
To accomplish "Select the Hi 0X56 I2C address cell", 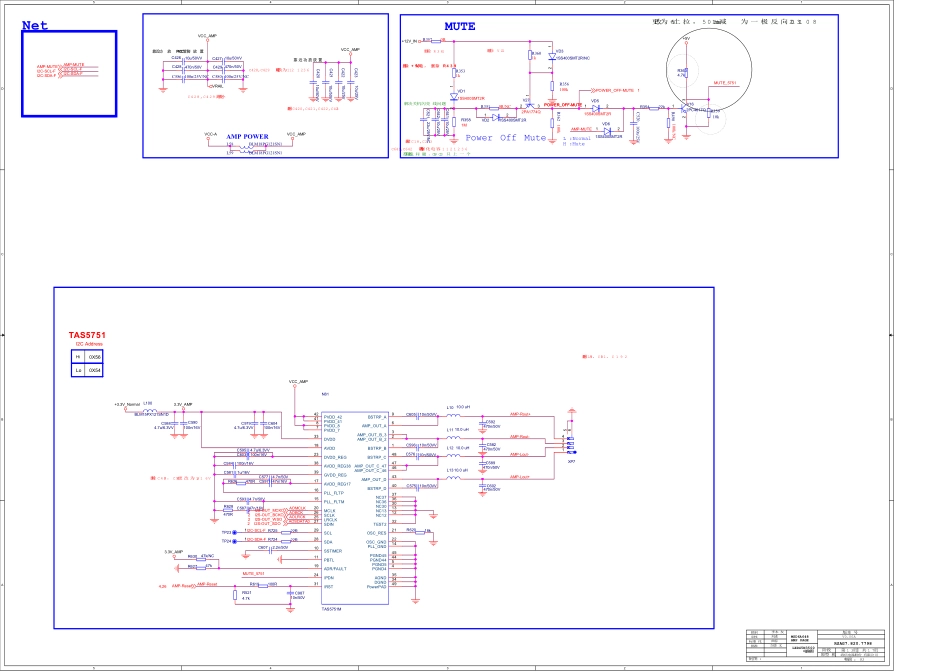I will pos(87,356).
